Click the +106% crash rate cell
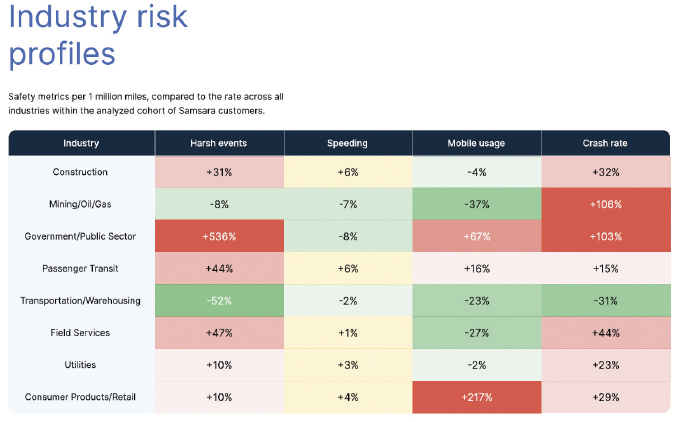Screen dimensions: 680x422 [x=605, y=204]
